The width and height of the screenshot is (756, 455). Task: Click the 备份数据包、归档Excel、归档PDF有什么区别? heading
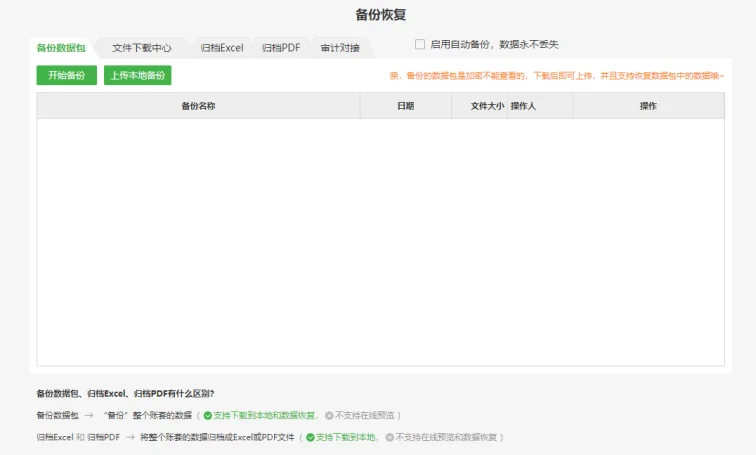click(x=125, y=393)
